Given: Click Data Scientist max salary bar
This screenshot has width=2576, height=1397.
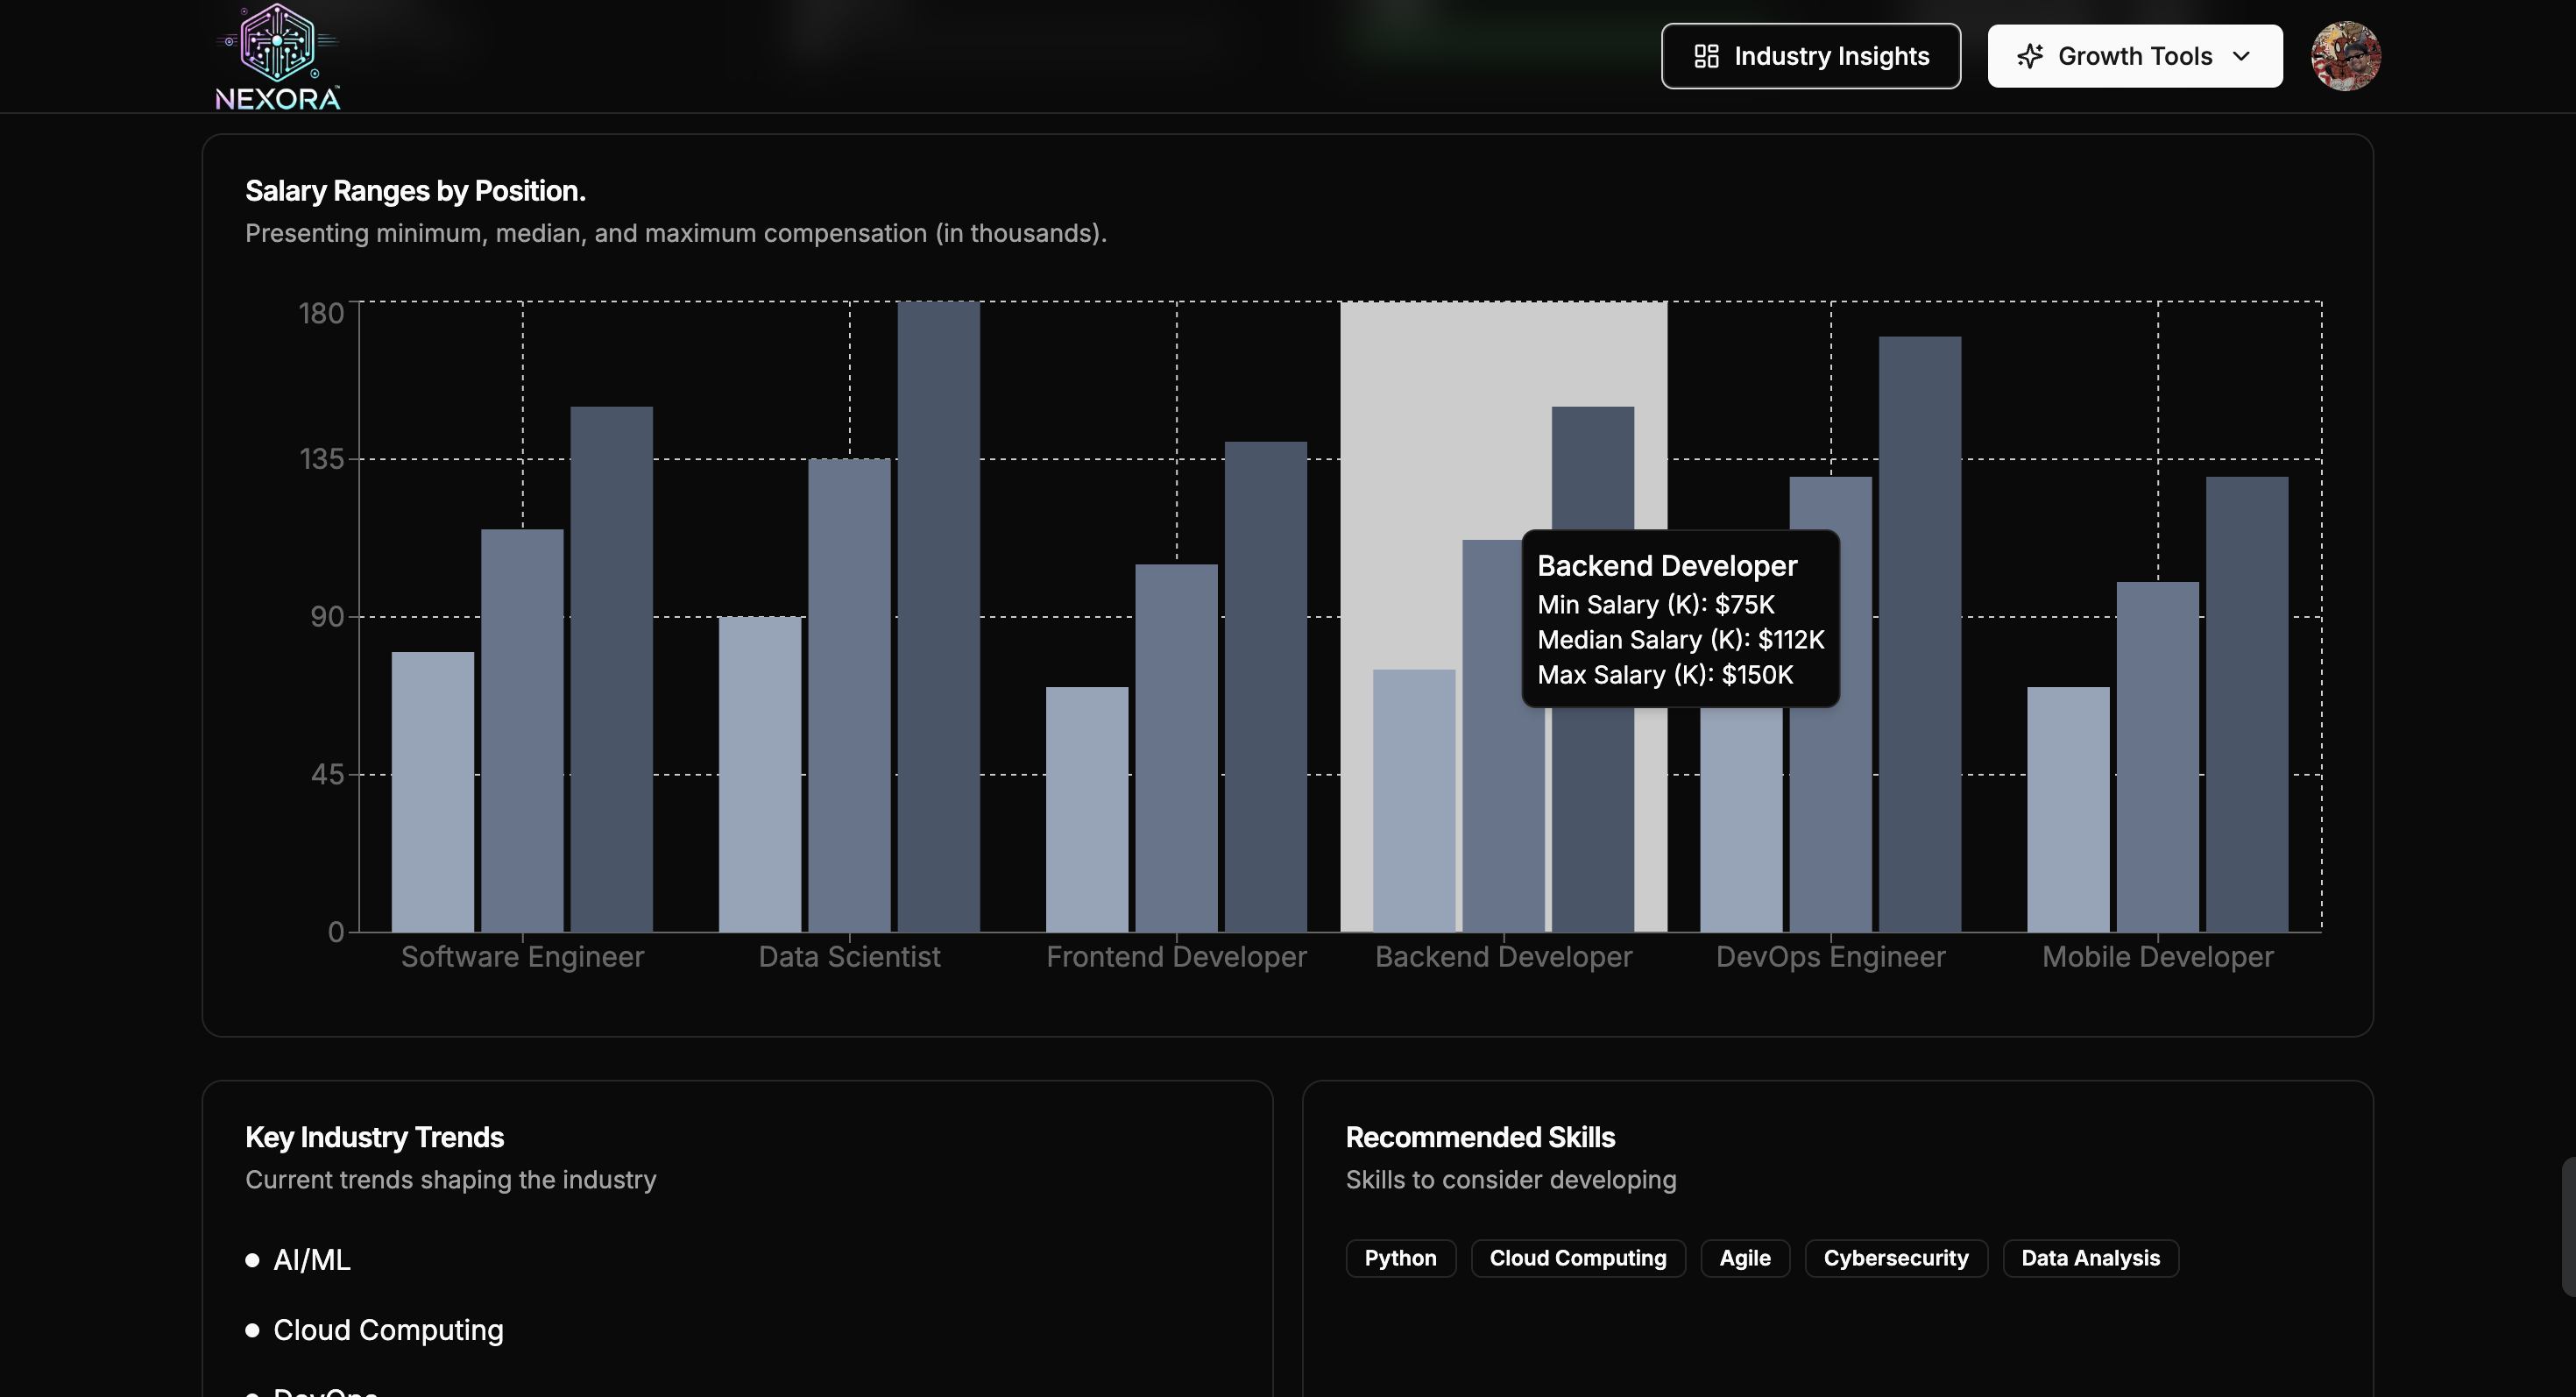Looking at the screenshot, I should tap(938, 616).
